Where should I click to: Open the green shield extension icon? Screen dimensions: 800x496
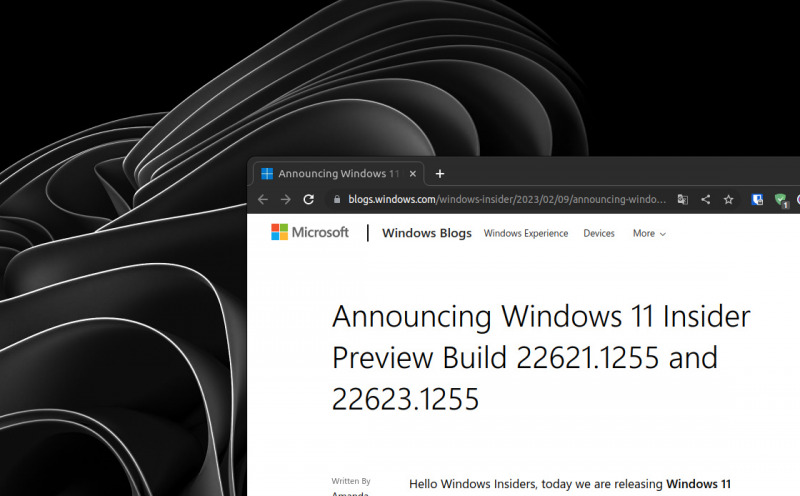[781, 200]
